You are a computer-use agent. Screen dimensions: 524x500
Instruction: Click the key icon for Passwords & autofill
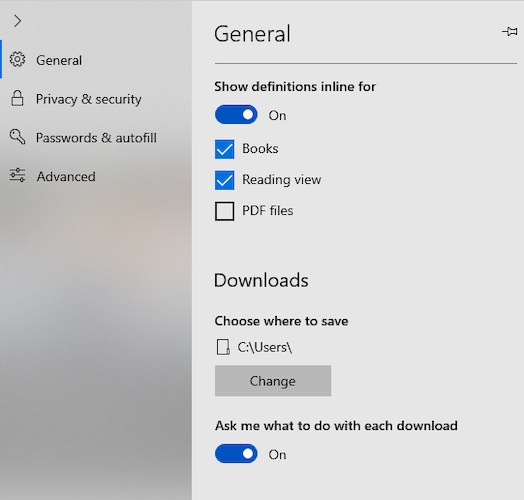pyautogui.click(x=17, y=137)
